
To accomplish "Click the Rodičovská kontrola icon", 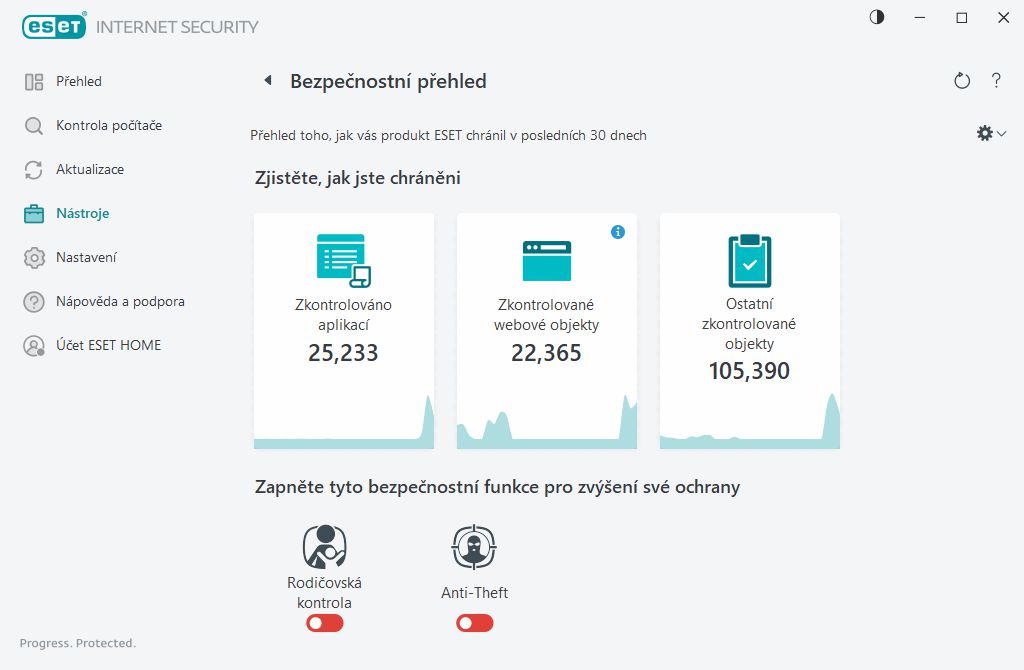I will click(324, 547).
